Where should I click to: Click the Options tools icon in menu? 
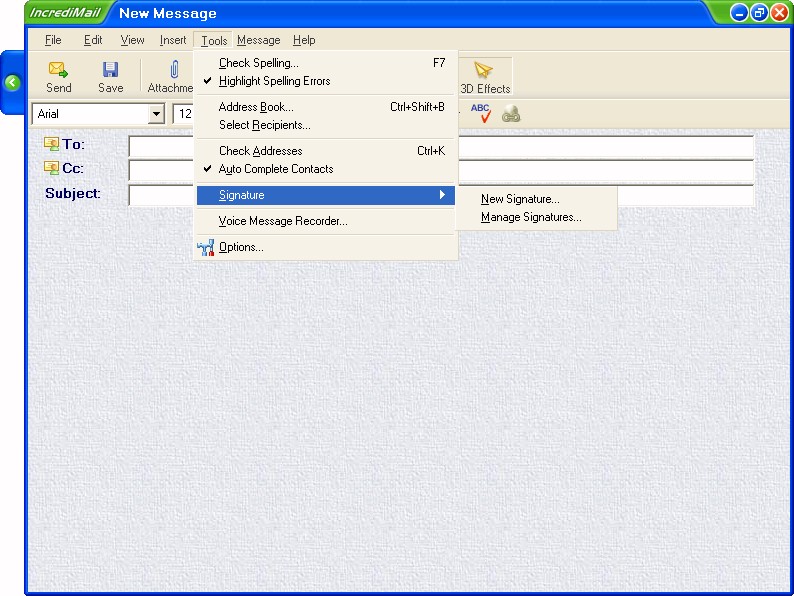click(x=206, y=247)
